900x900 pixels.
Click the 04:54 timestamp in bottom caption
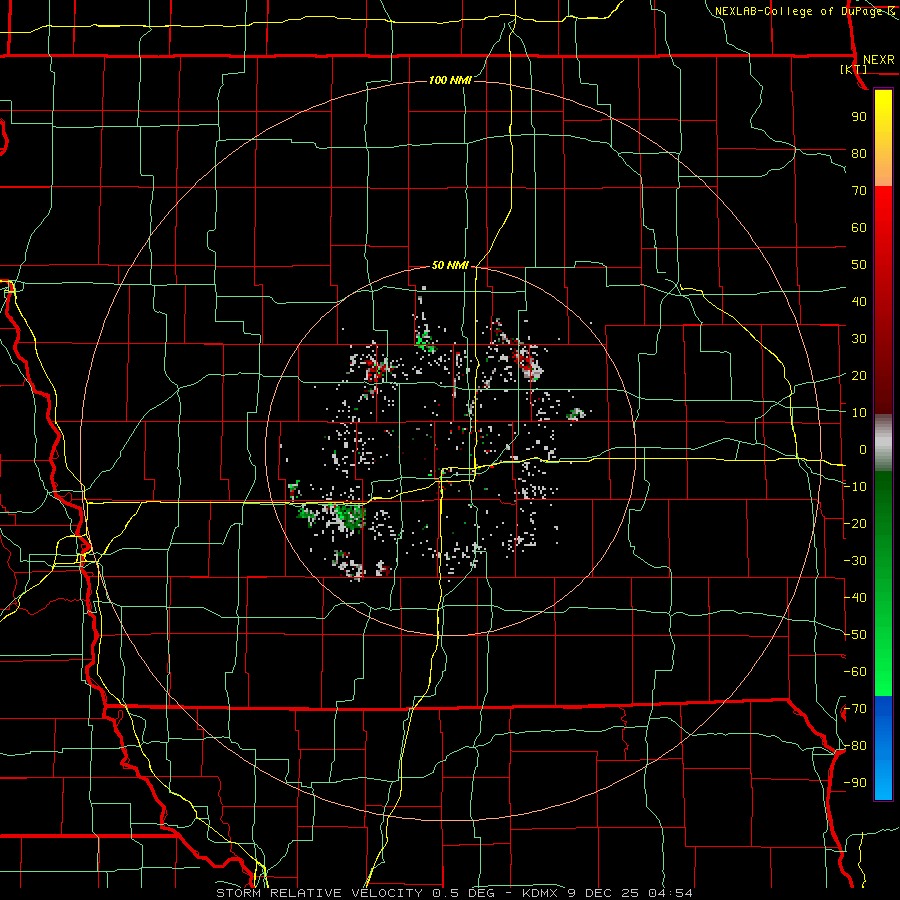click(x=670, y=893)
